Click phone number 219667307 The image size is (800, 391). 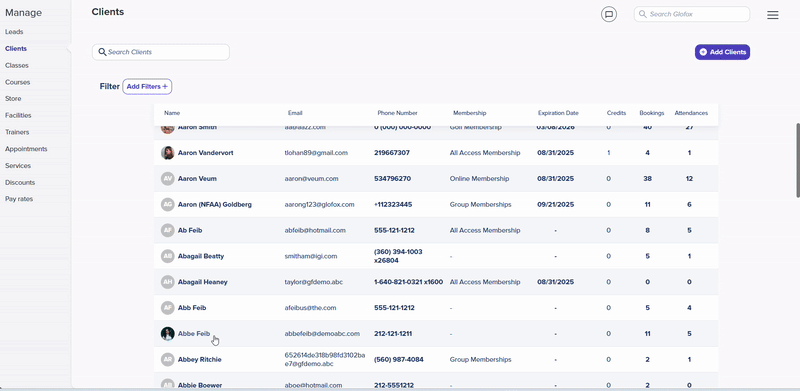[392, 153]
